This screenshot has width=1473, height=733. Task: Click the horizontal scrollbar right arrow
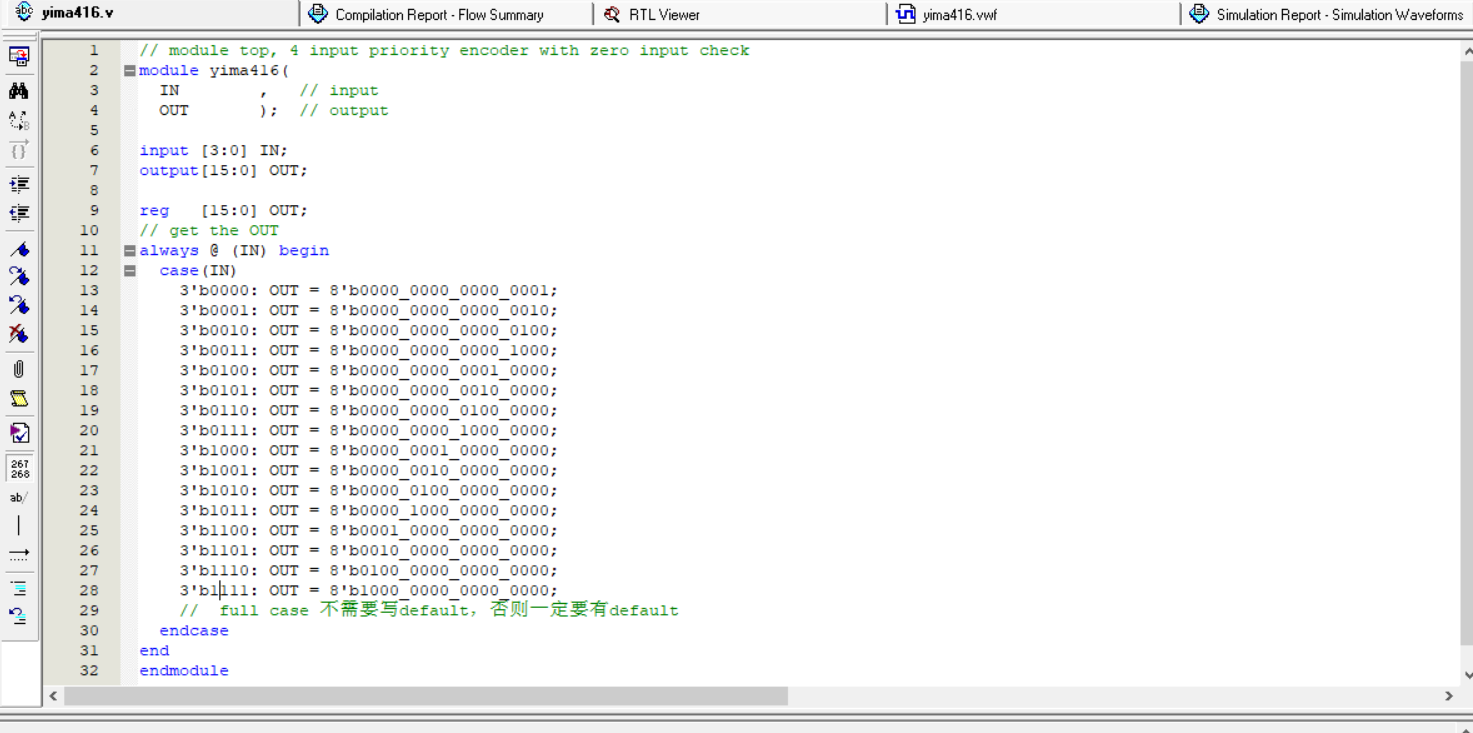(1449, 696)
